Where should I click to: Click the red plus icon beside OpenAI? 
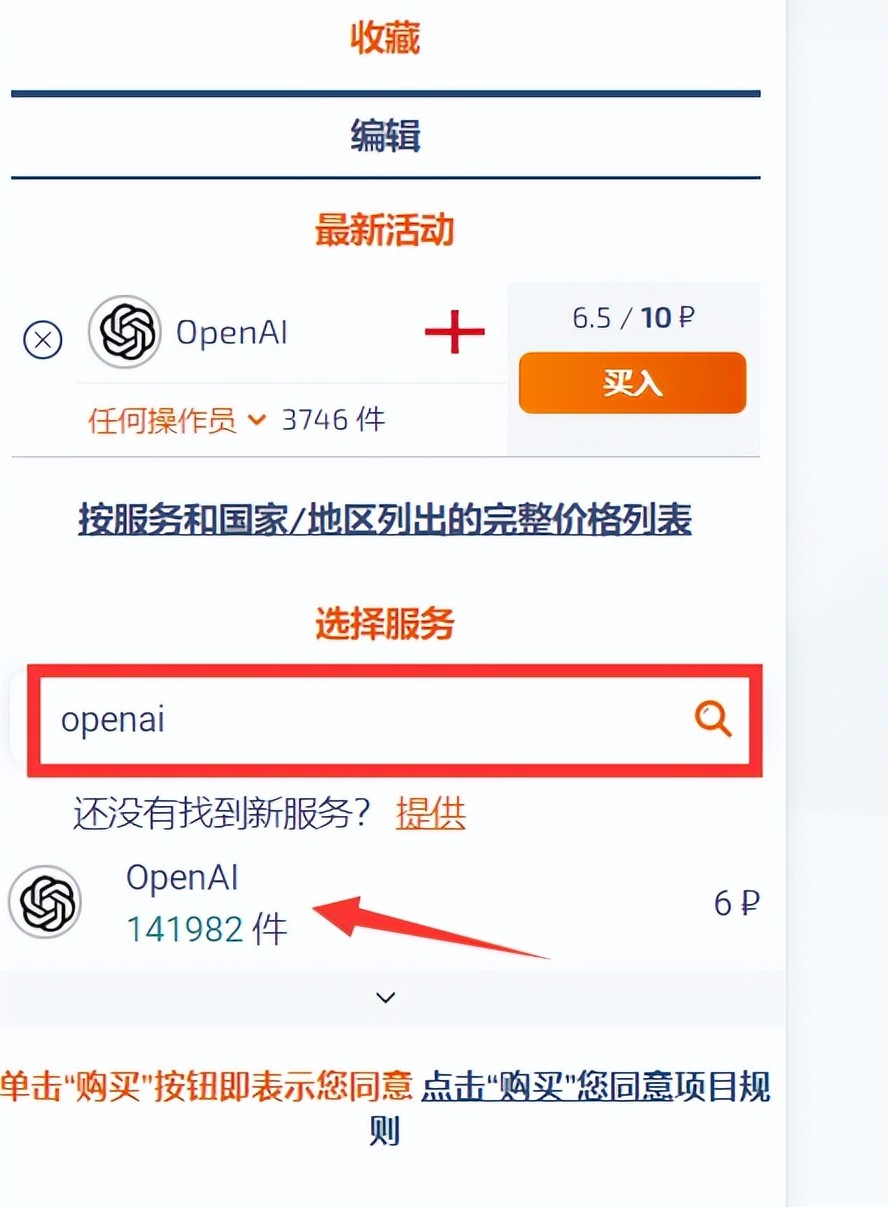(x=455, y=332)
